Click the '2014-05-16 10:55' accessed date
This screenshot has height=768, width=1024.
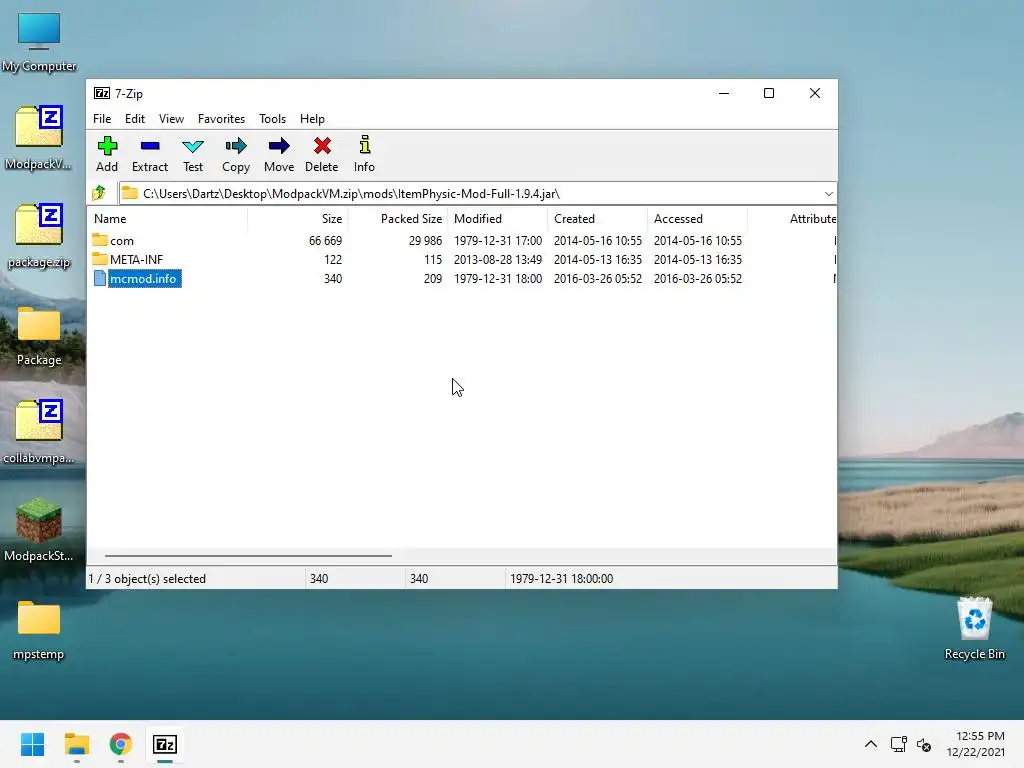[697, 240]
